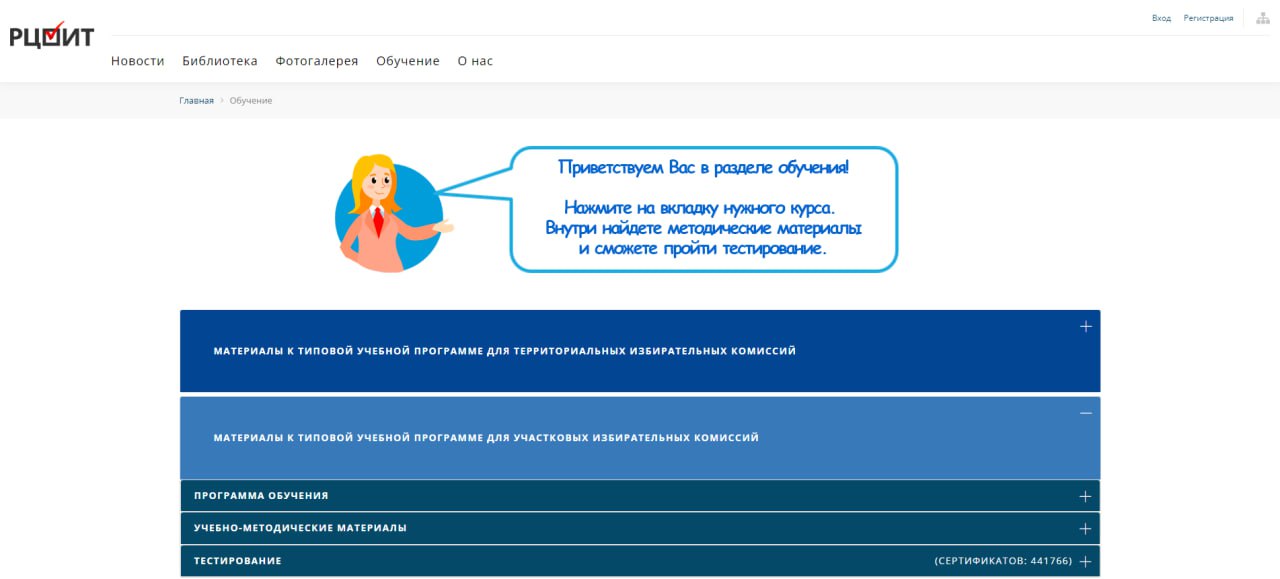Expand материалы для территориальных избирательных комиссий title
The height and width of the screenshot is (579, 1280).
504,351
